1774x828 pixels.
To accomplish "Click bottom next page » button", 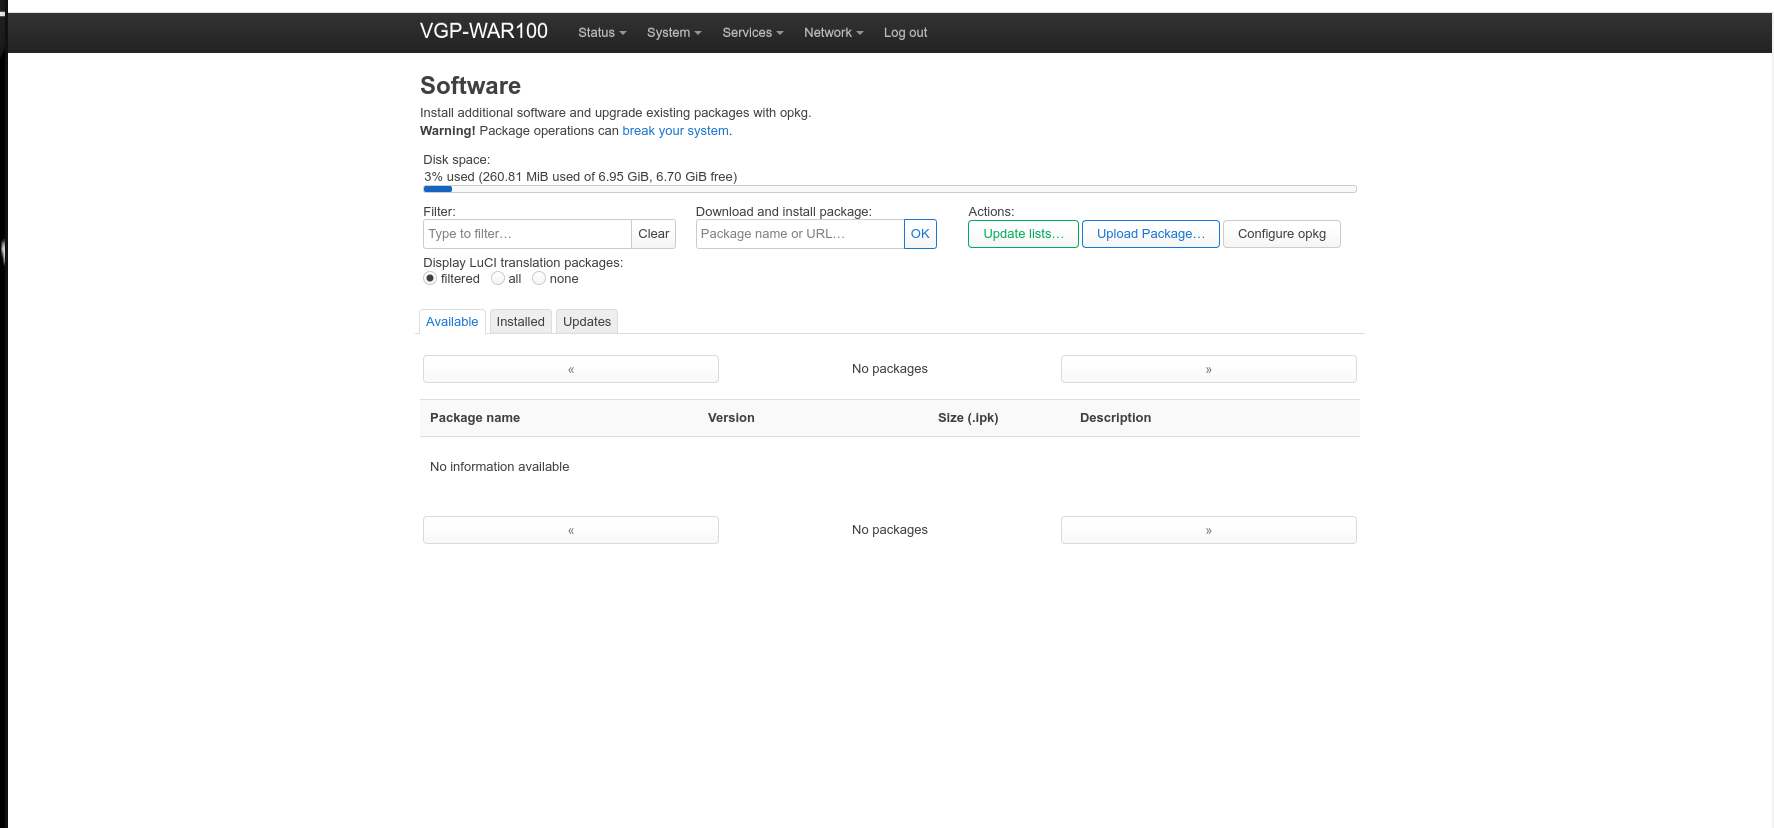I will tap(1208, 530).
